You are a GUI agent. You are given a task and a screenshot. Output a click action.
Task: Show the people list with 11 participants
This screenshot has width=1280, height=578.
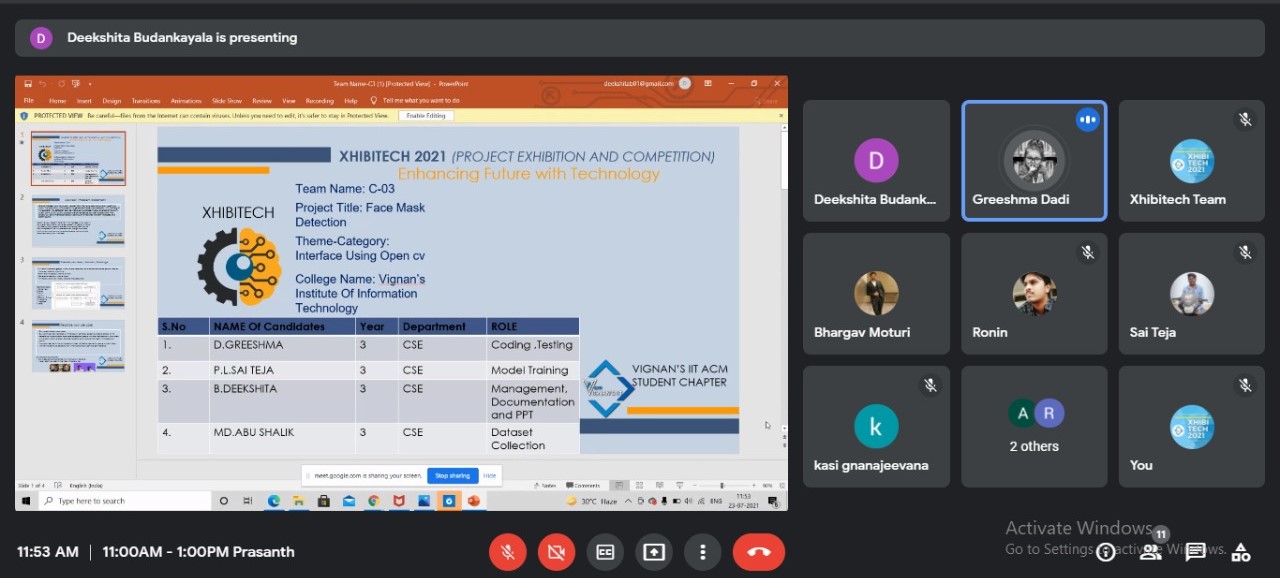click(1151, 551)
